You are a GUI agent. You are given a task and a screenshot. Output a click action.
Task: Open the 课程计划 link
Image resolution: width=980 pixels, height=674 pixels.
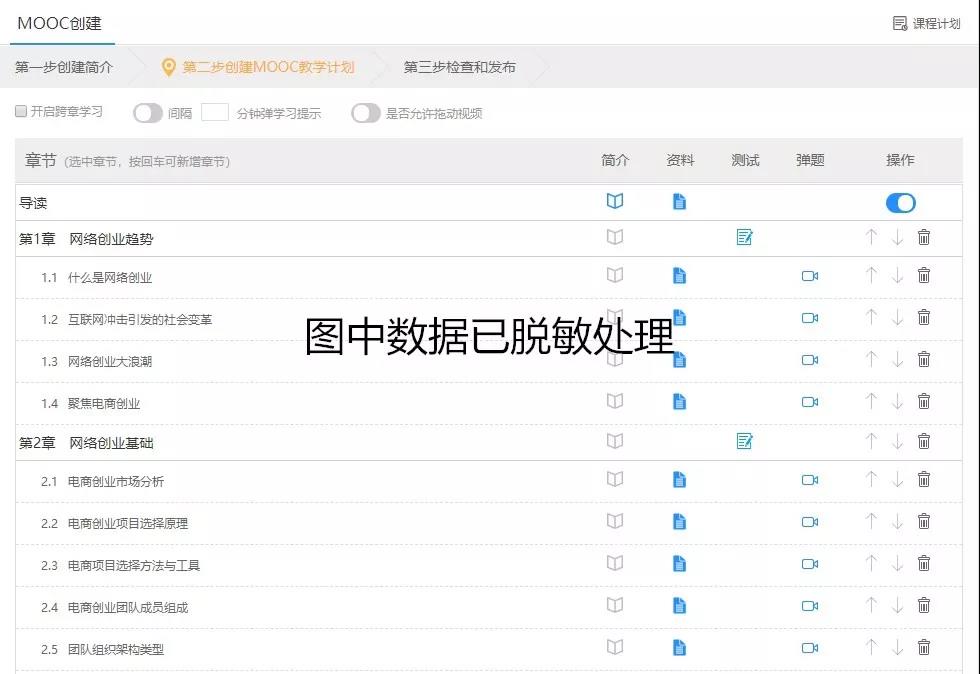pos(927,23)
